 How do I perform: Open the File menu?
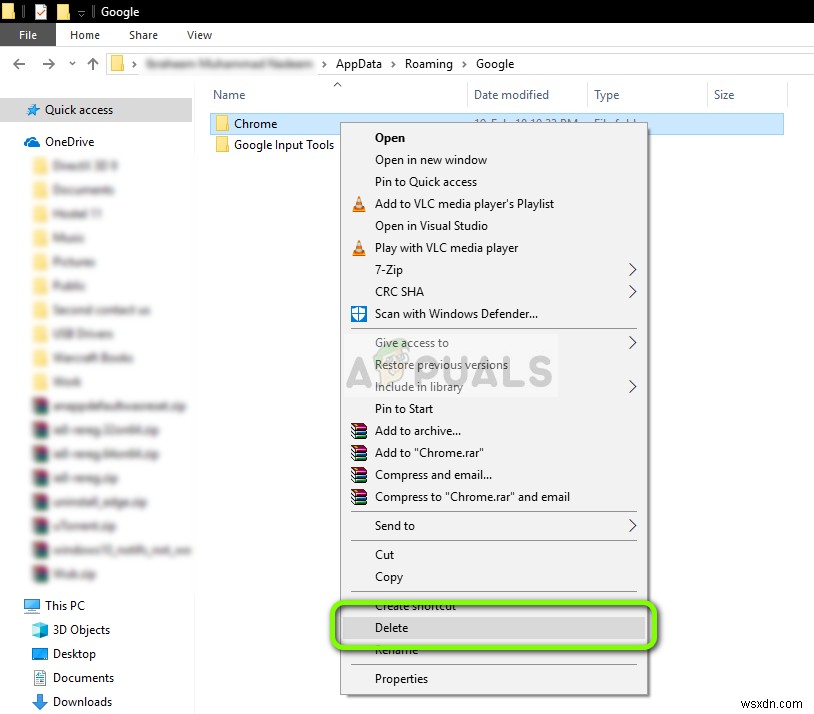coord(27,34)
